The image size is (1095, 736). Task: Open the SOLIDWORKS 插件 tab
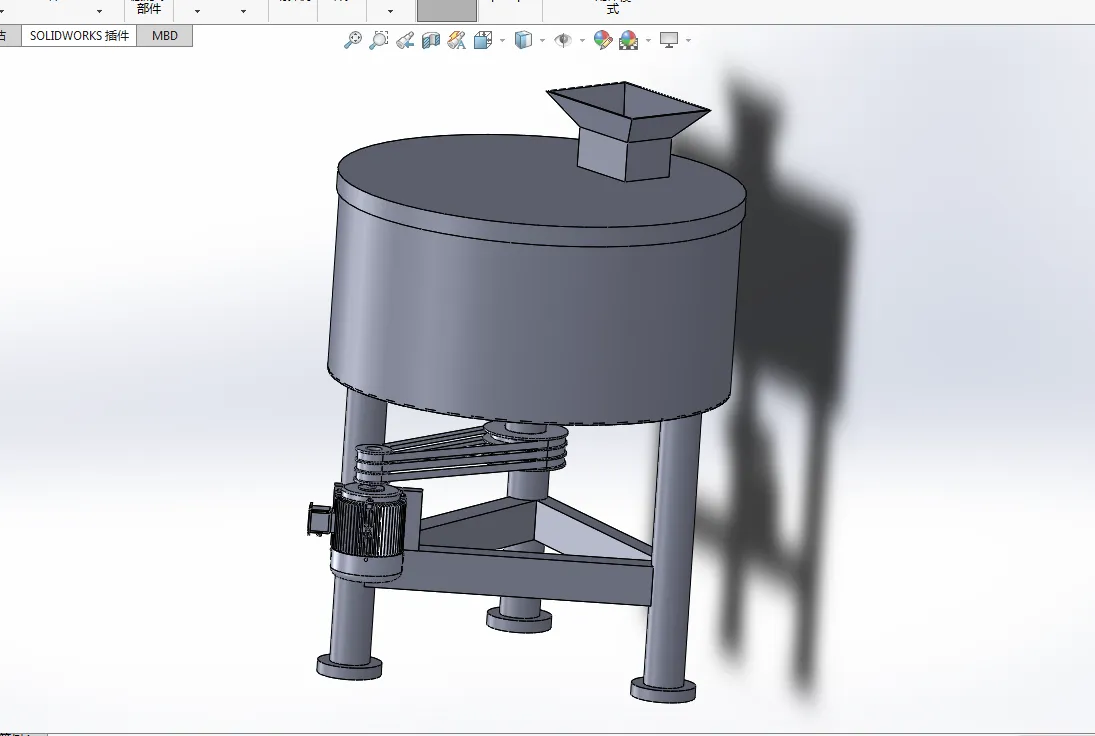click(x=79, y=36)
